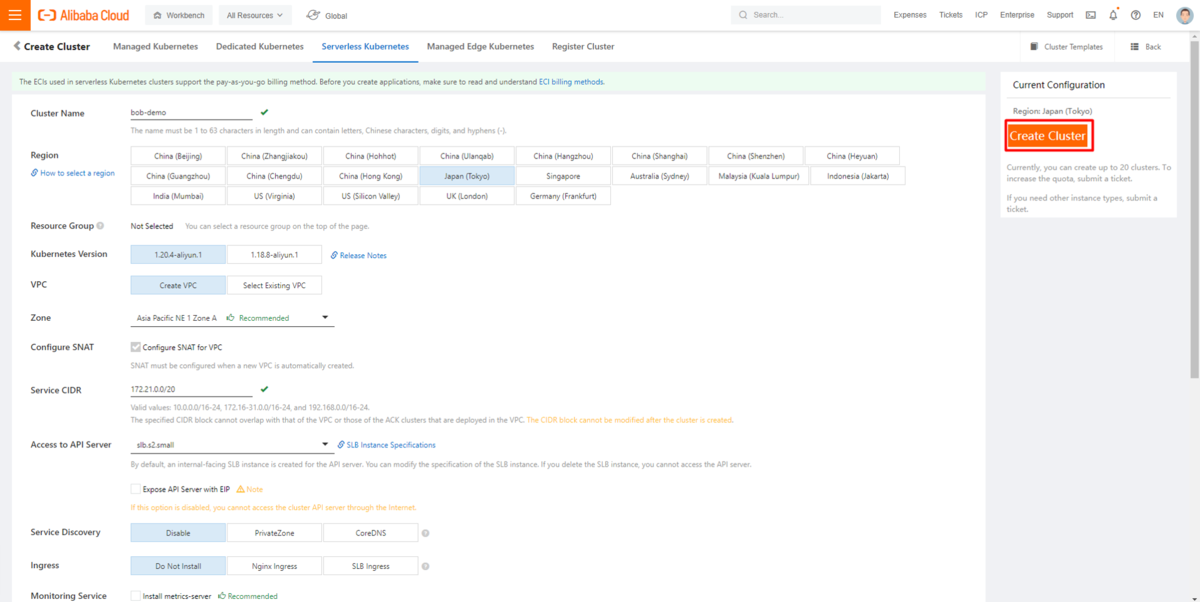Select Germany (Frankfurt) region
This screenshot has width=1200, height=602.
[x=563, y=196]
